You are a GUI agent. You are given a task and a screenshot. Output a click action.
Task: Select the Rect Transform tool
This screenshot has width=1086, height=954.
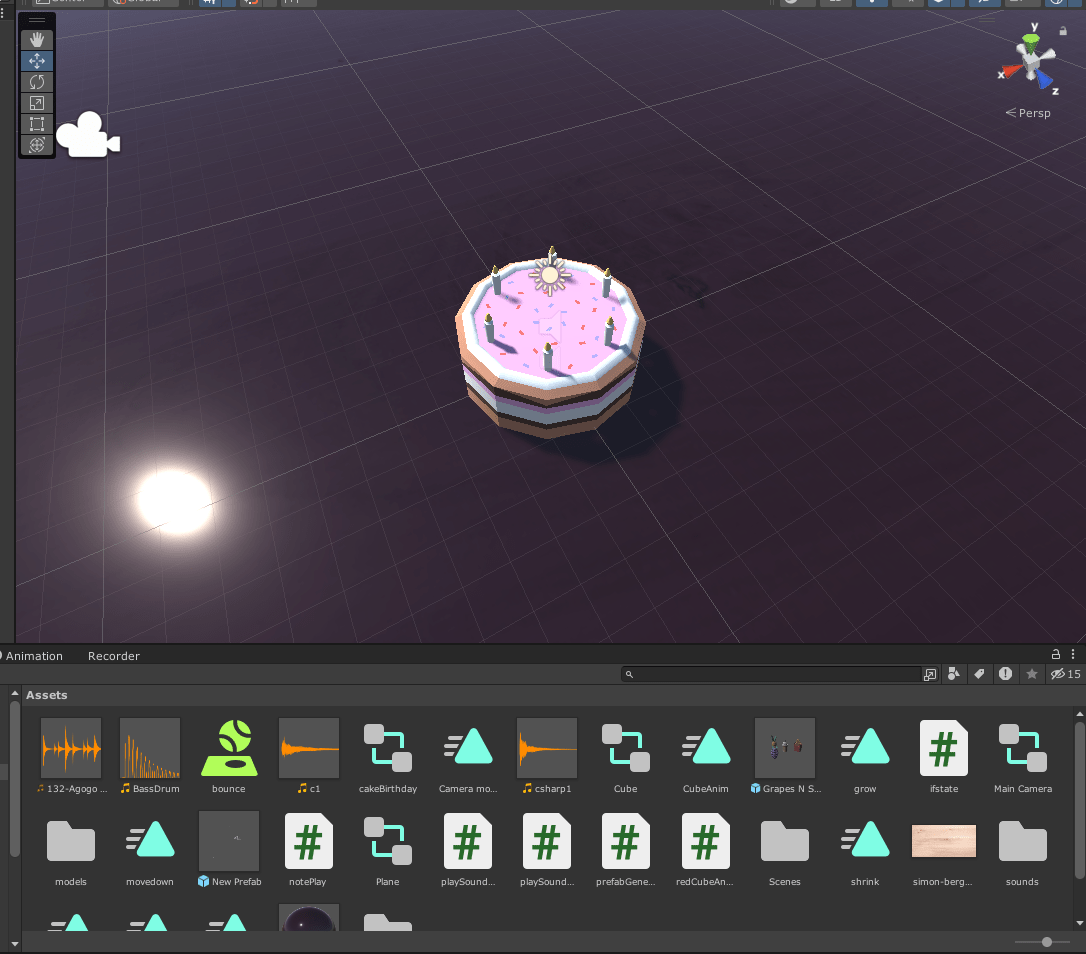(x=37, y=124)
